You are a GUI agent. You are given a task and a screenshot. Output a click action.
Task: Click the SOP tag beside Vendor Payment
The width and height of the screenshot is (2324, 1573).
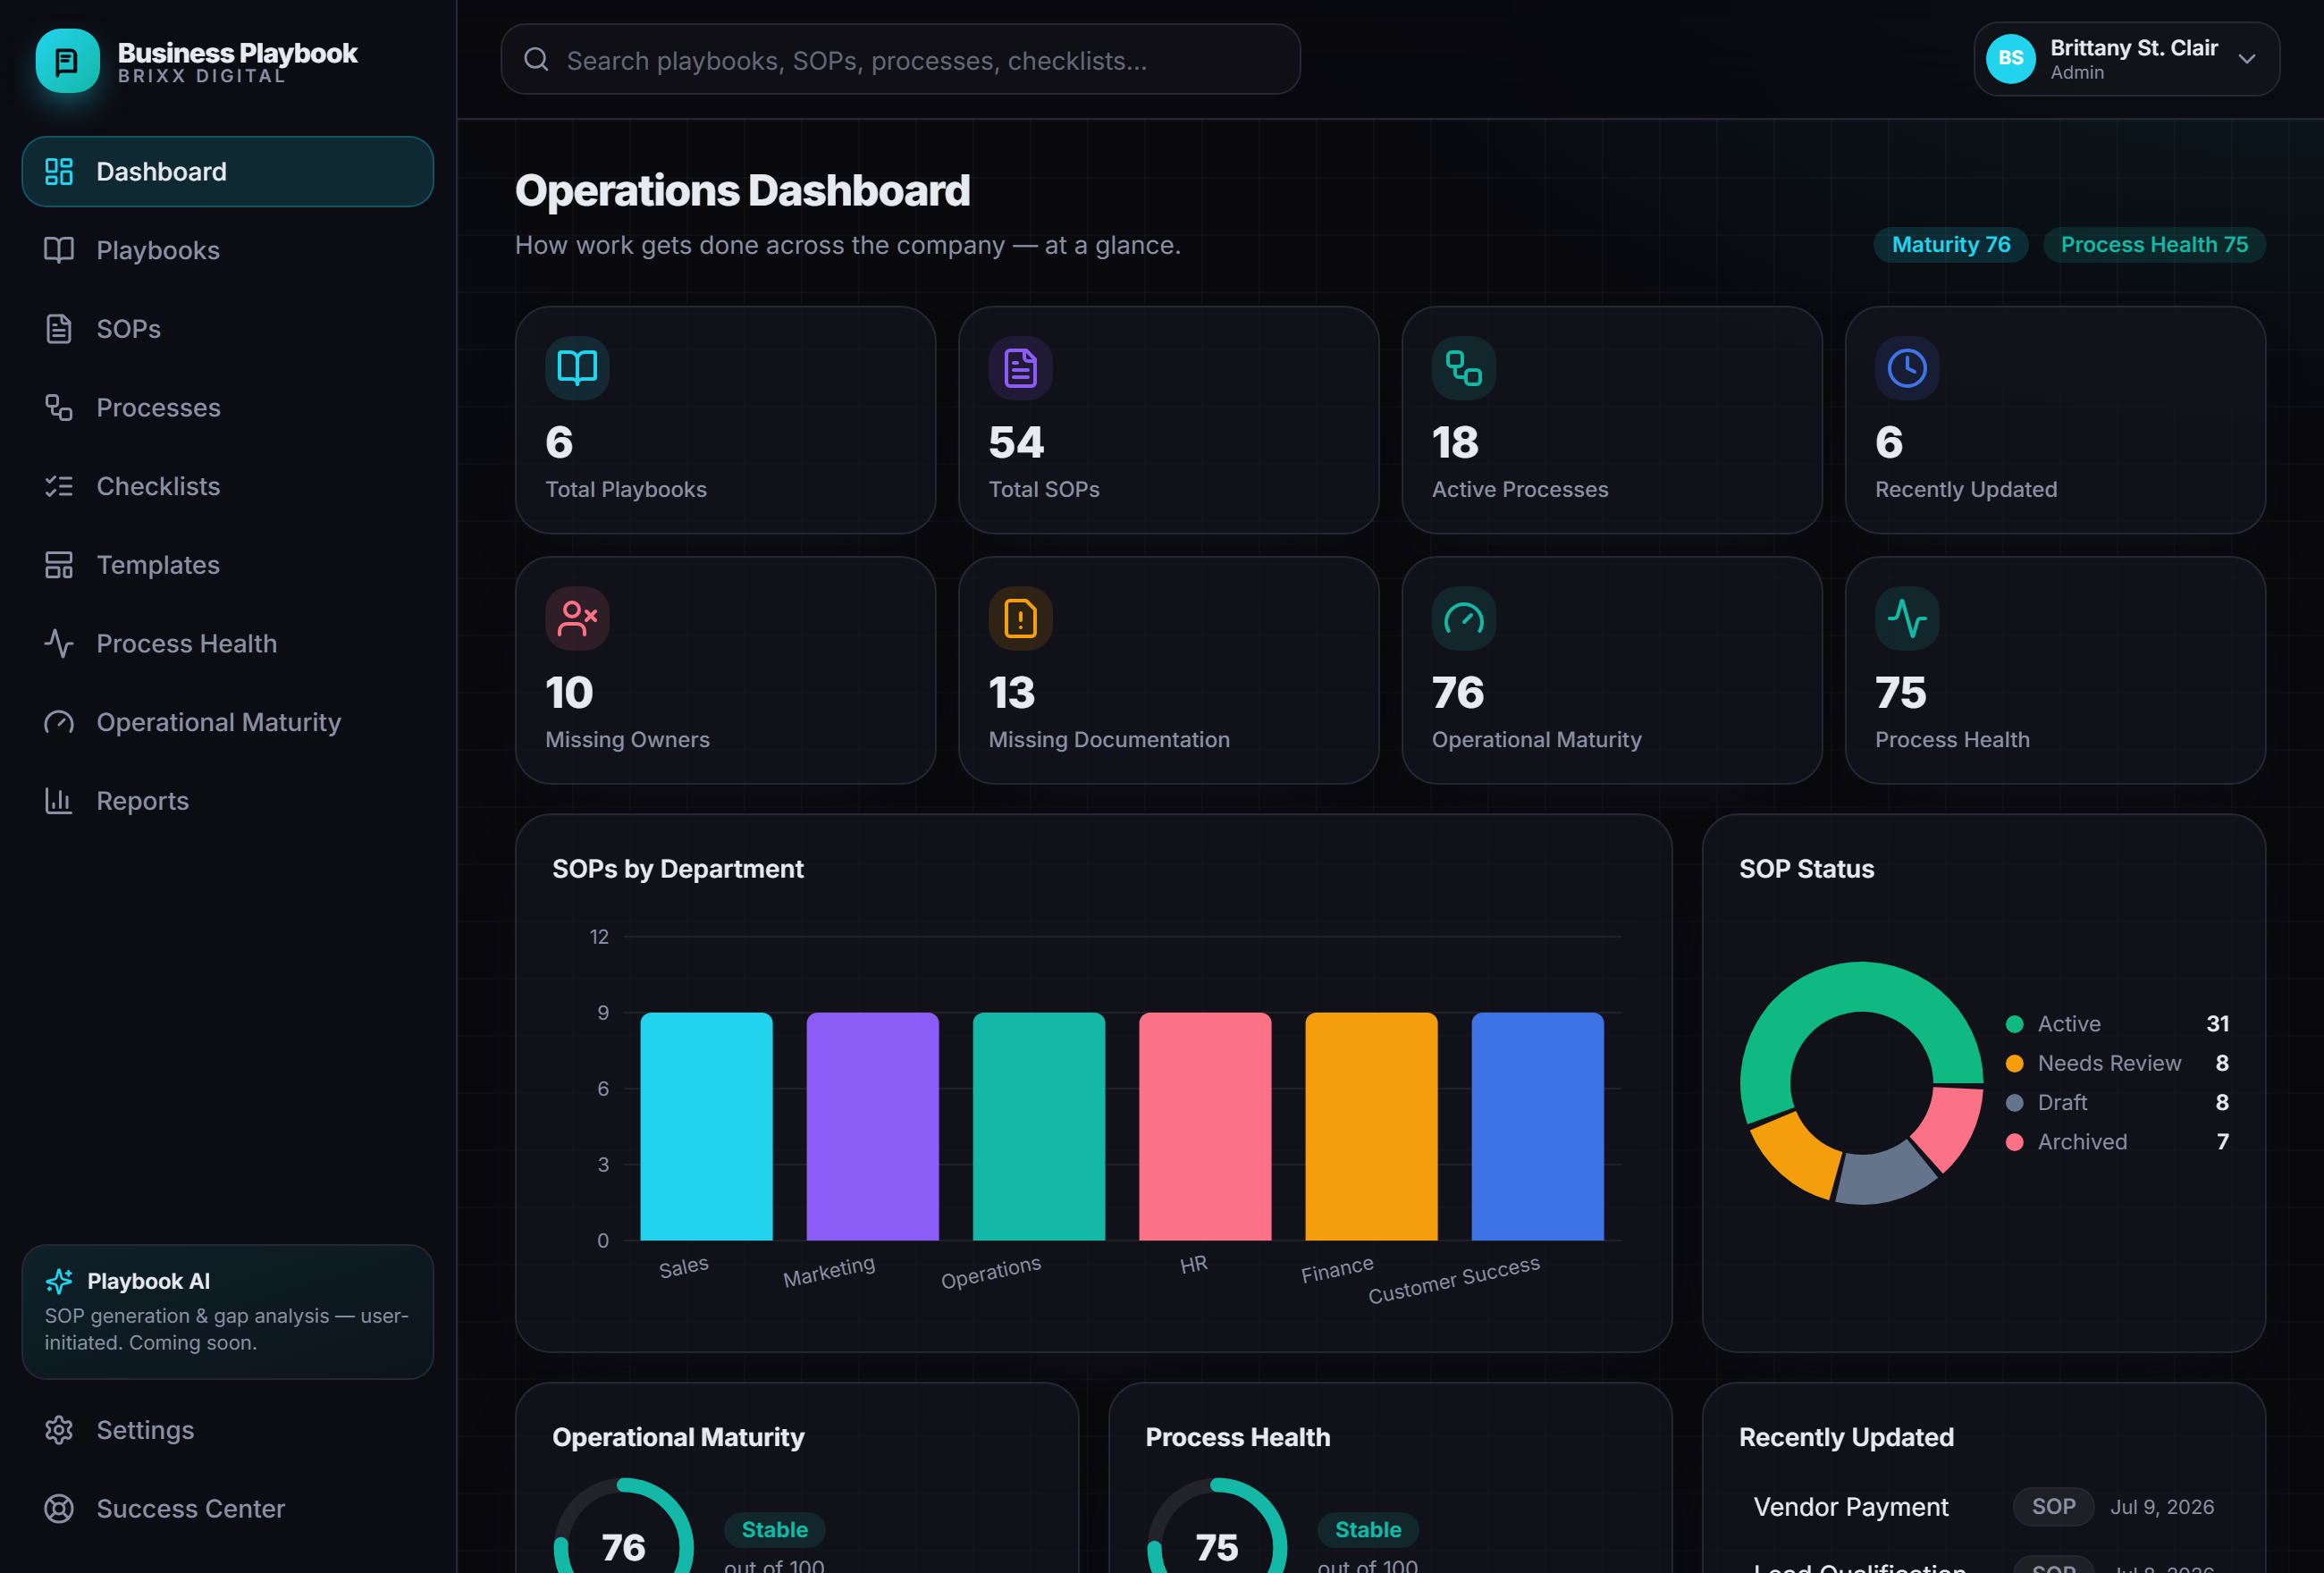2053,1506
